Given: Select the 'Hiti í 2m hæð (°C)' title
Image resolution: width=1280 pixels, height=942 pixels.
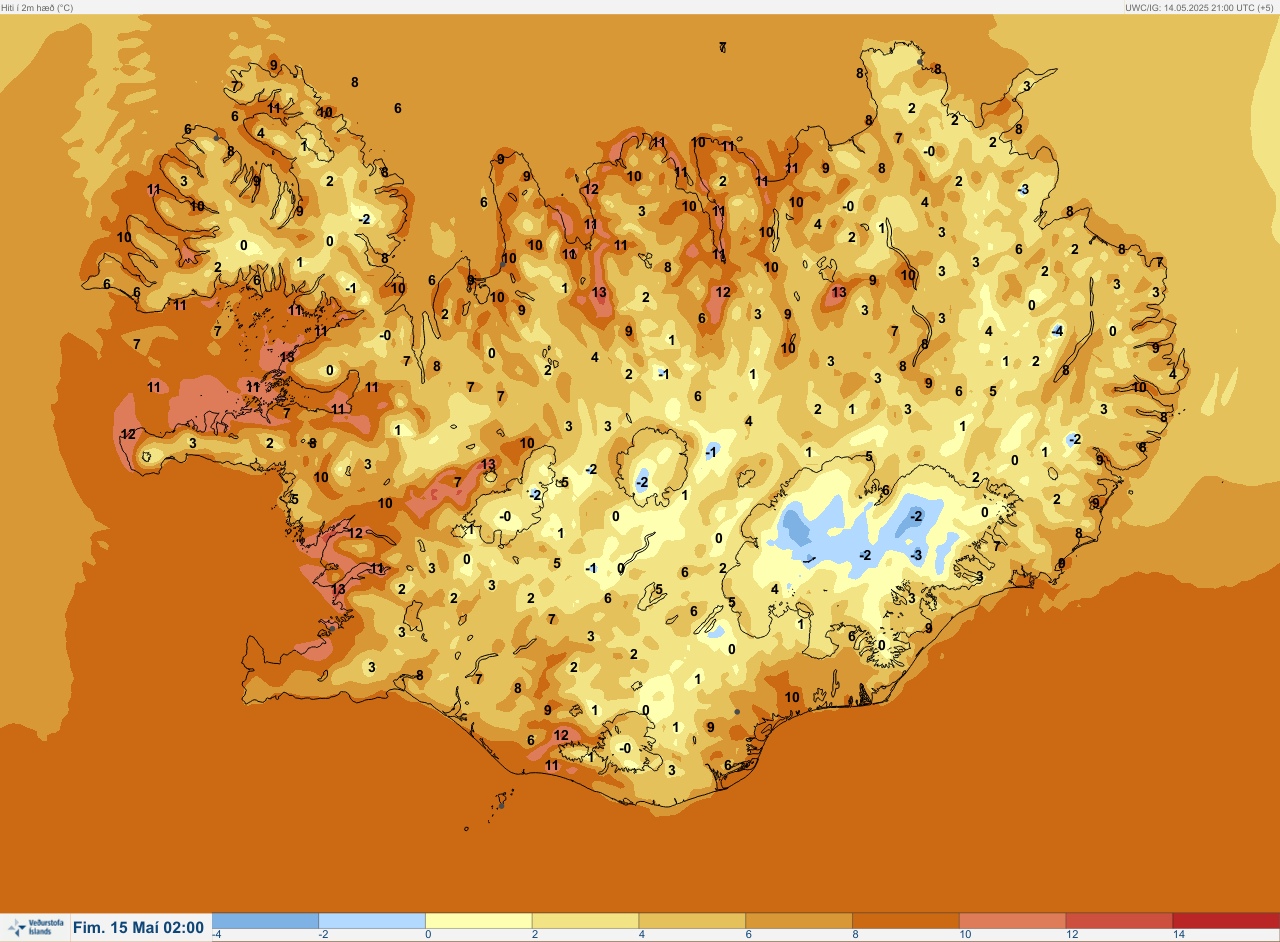Looking at the screenshot, I should click(x=37, y=7).
